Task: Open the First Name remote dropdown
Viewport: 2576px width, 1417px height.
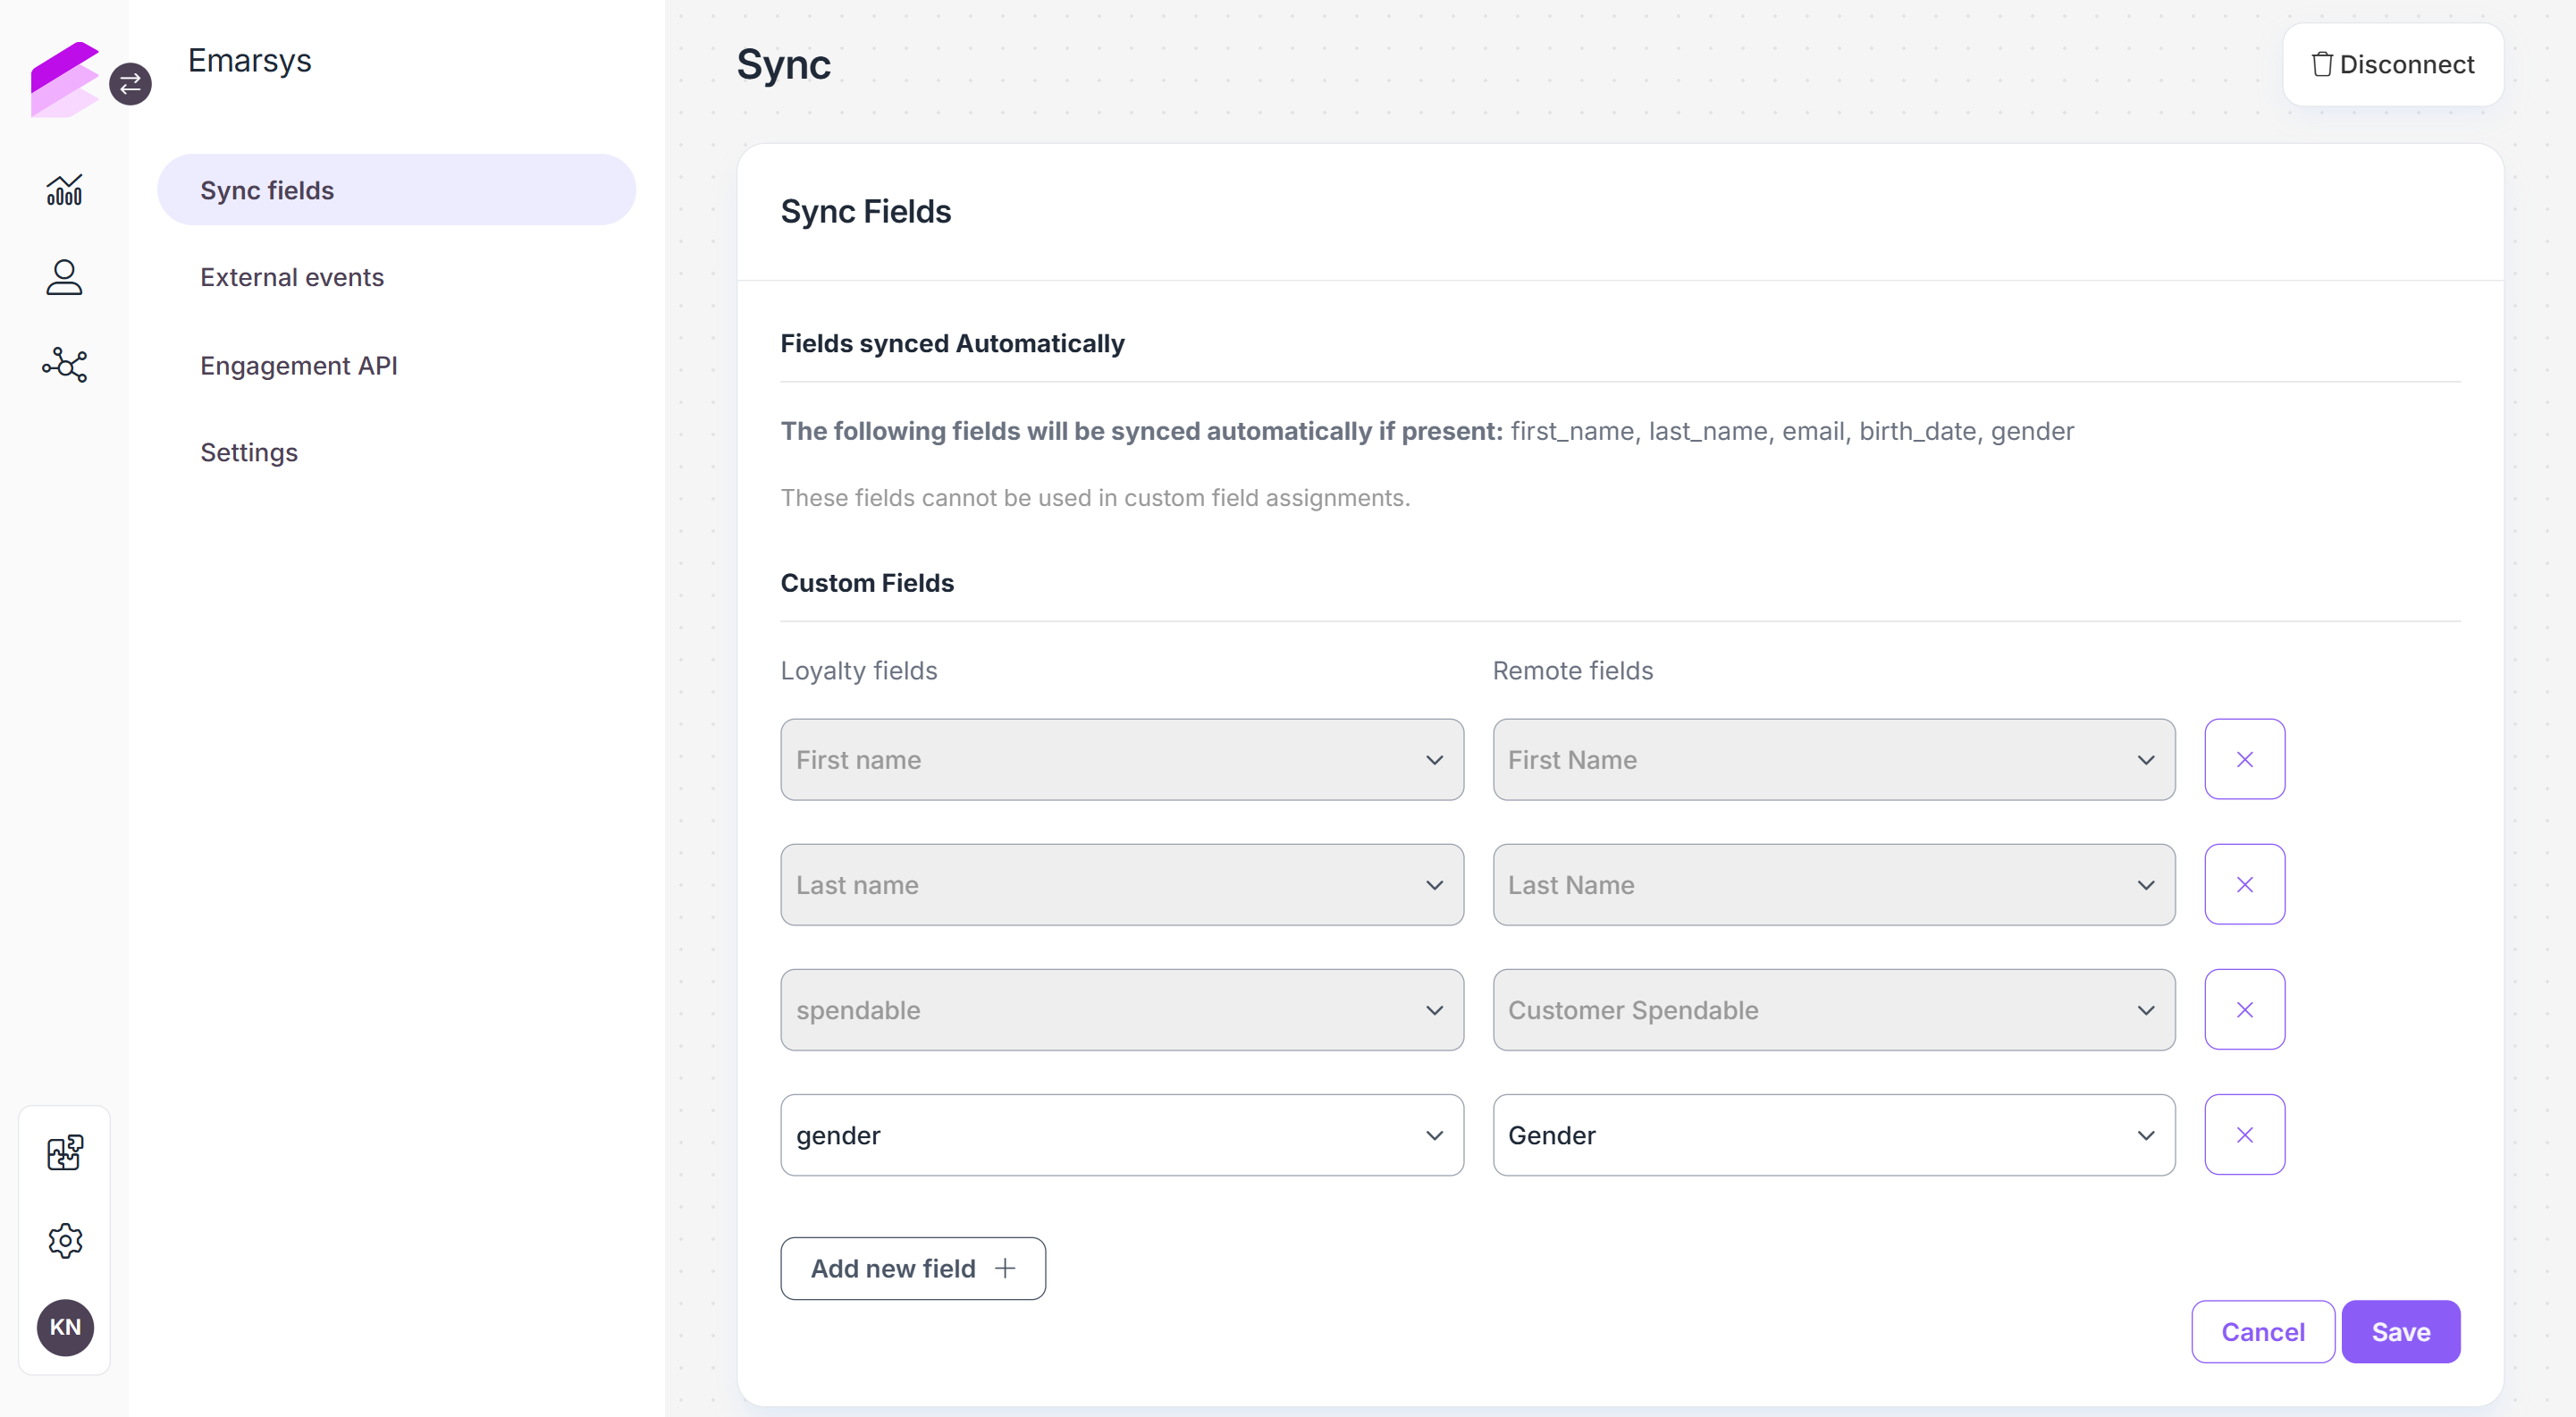Action: [1834, 759]
